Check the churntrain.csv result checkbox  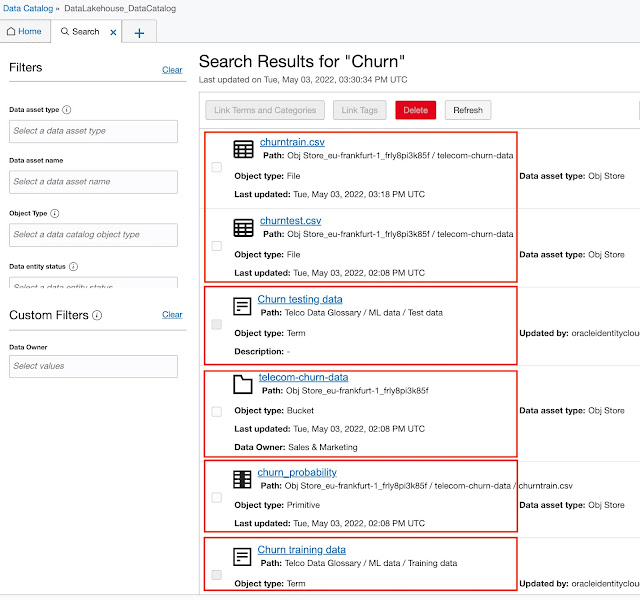click(x=217, y=167)
